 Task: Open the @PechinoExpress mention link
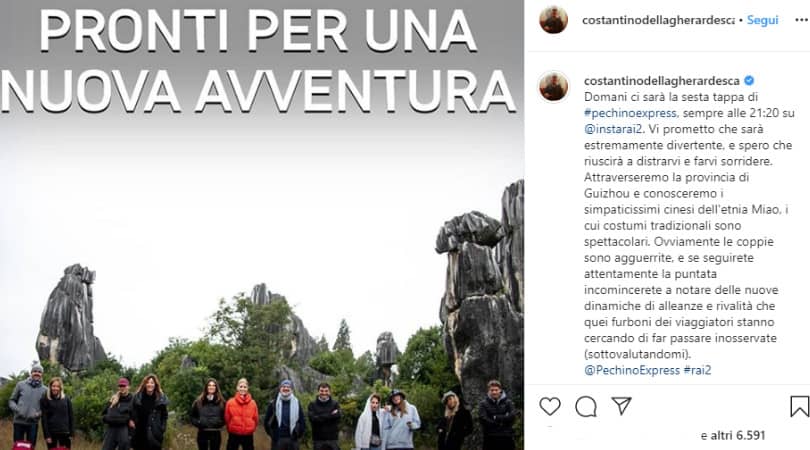632,370
